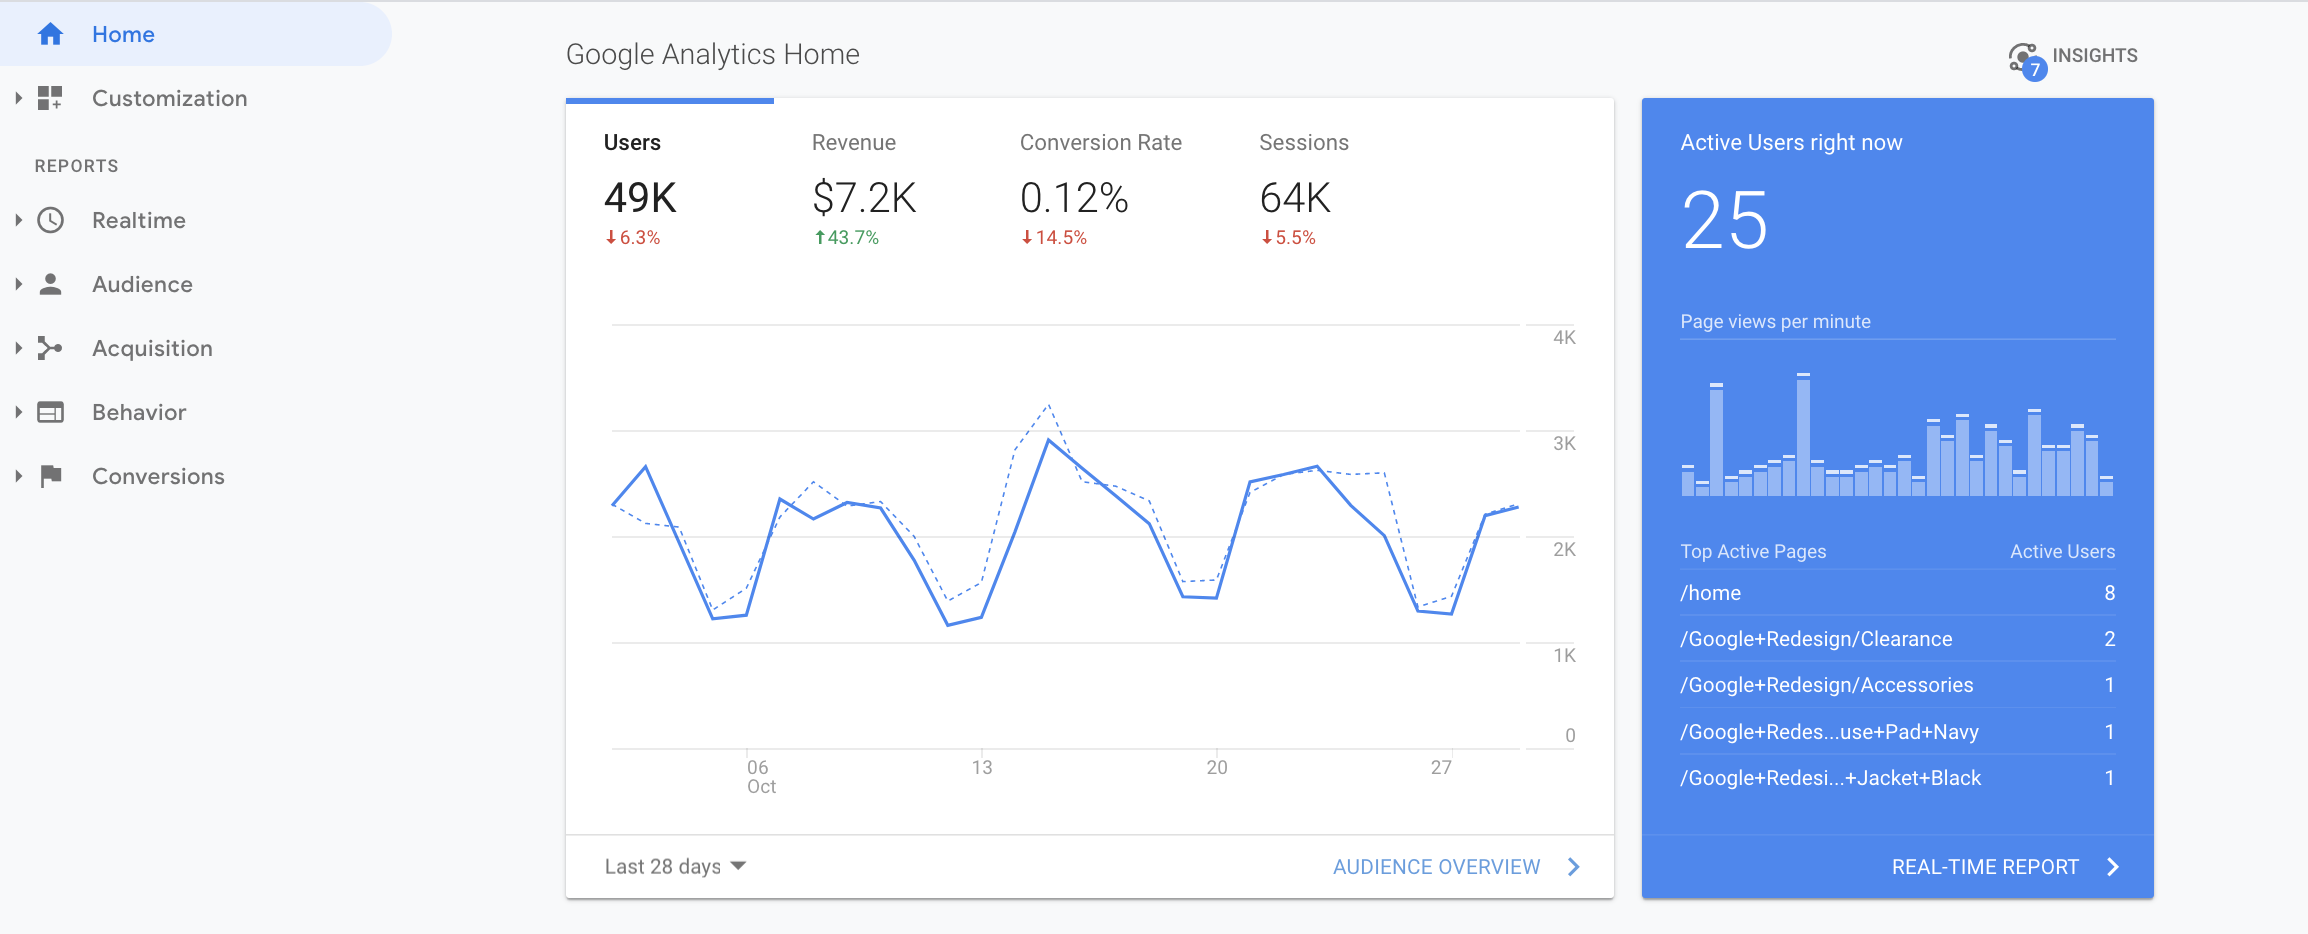
Task: Click the 49K users value
Action: click(640, 198)
